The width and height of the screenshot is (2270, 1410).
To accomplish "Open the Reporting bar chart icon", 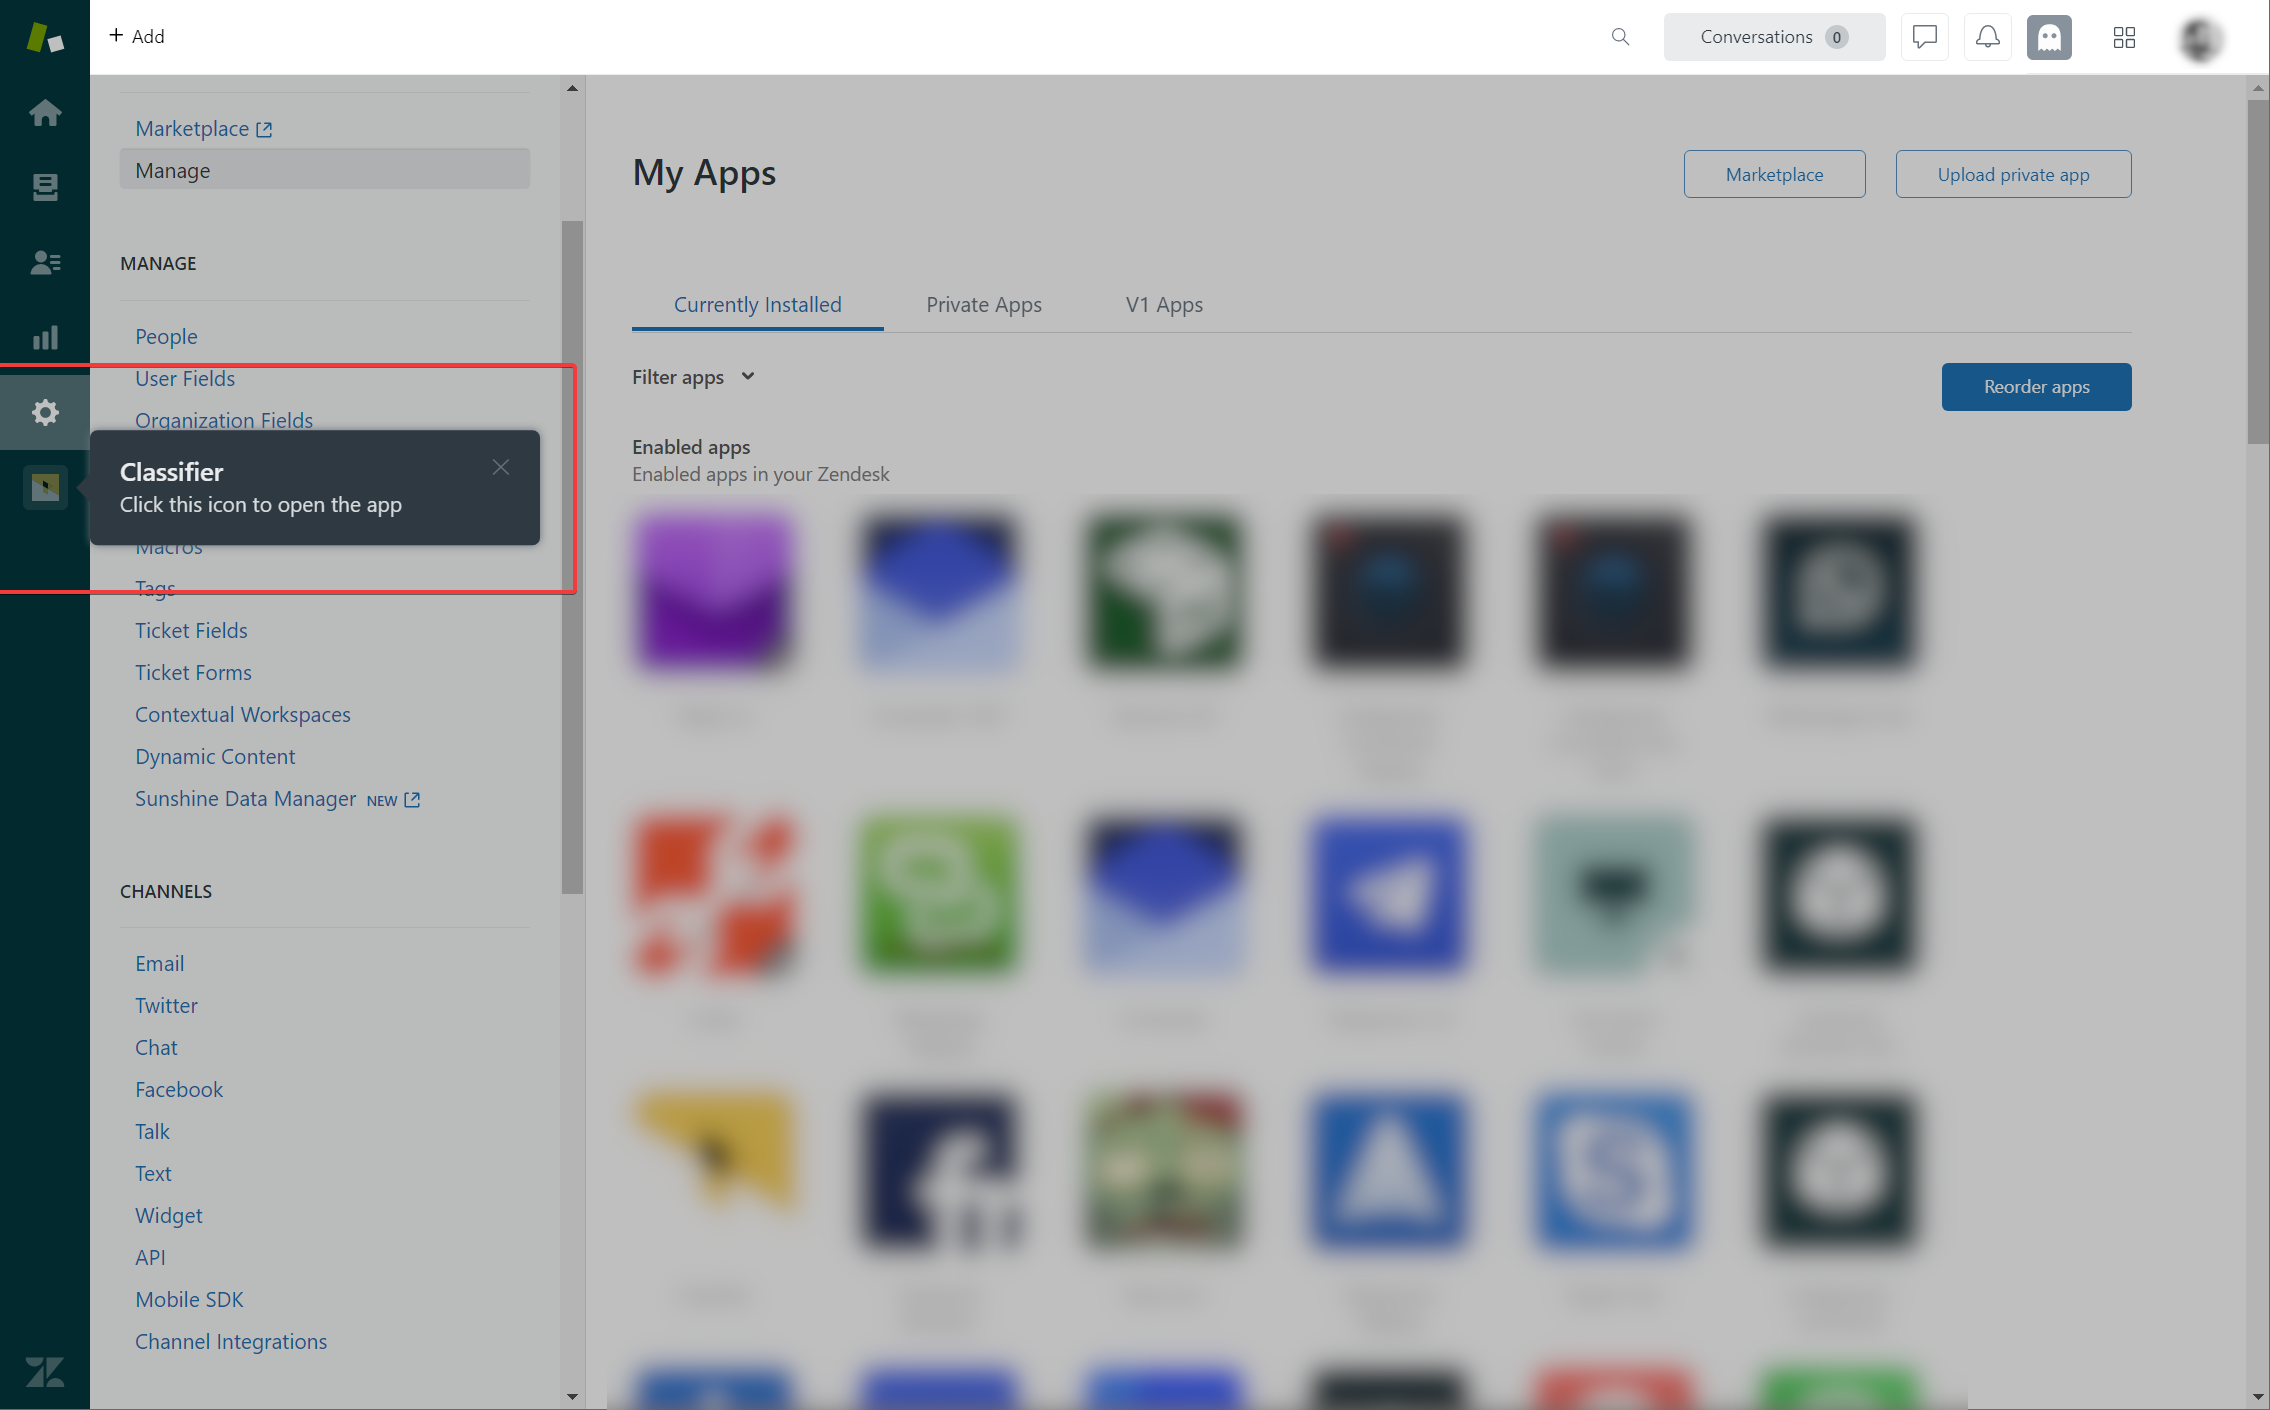I will (45, 338).
